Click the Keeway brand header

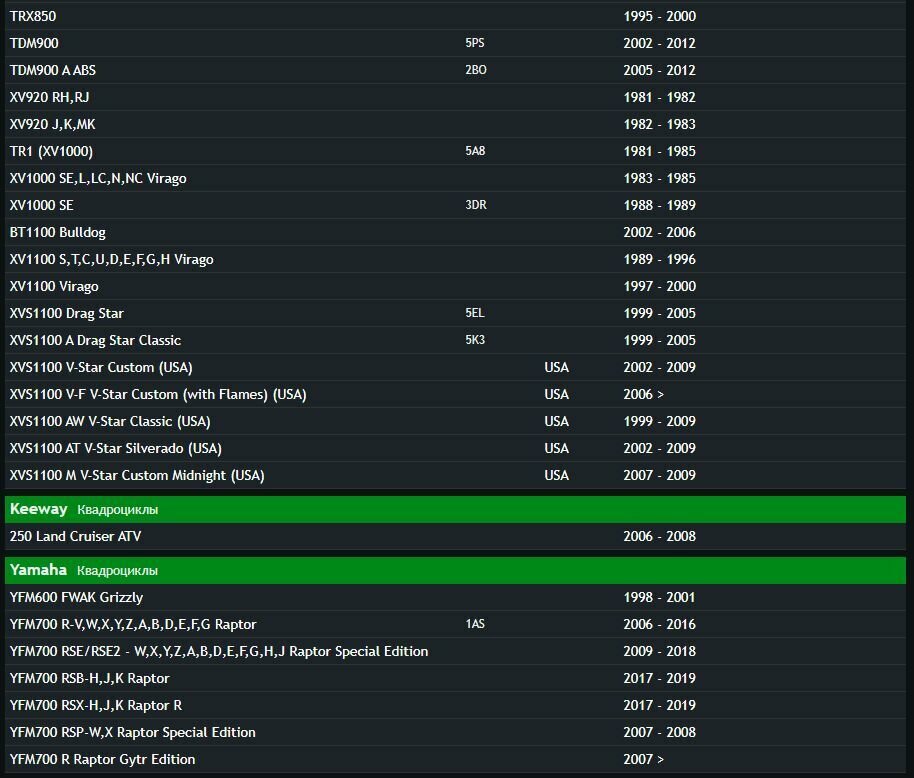(38, 509)
